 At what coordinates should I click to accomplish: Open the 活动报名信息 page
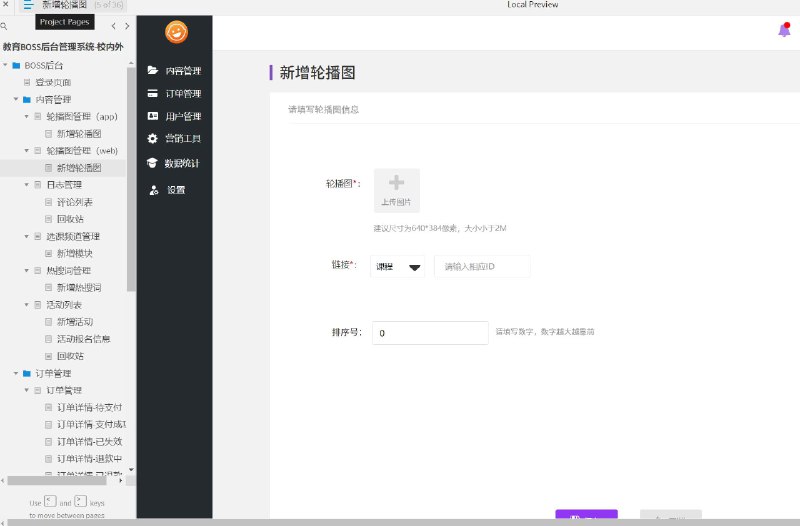[x=84, y=339]
